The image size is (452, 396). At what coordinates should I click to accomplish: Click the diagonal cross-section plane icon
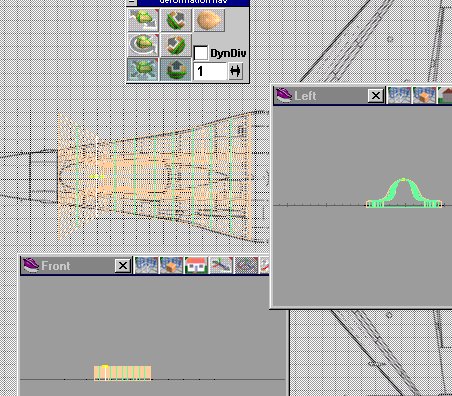(176, 20)
